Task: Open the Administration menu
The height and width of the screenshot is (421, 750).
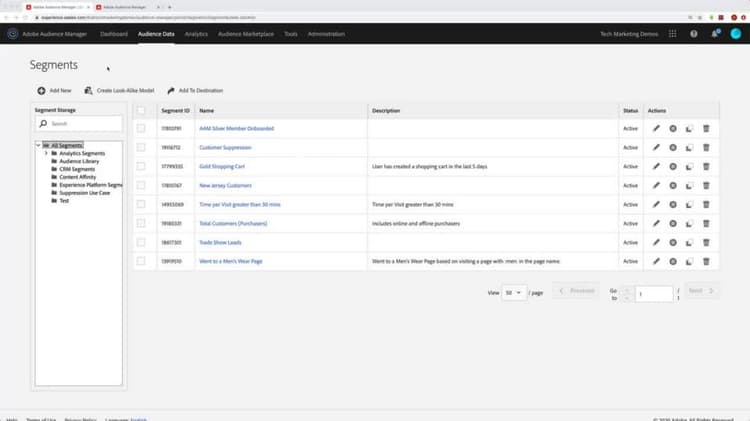Action: [x=326, y=34]
